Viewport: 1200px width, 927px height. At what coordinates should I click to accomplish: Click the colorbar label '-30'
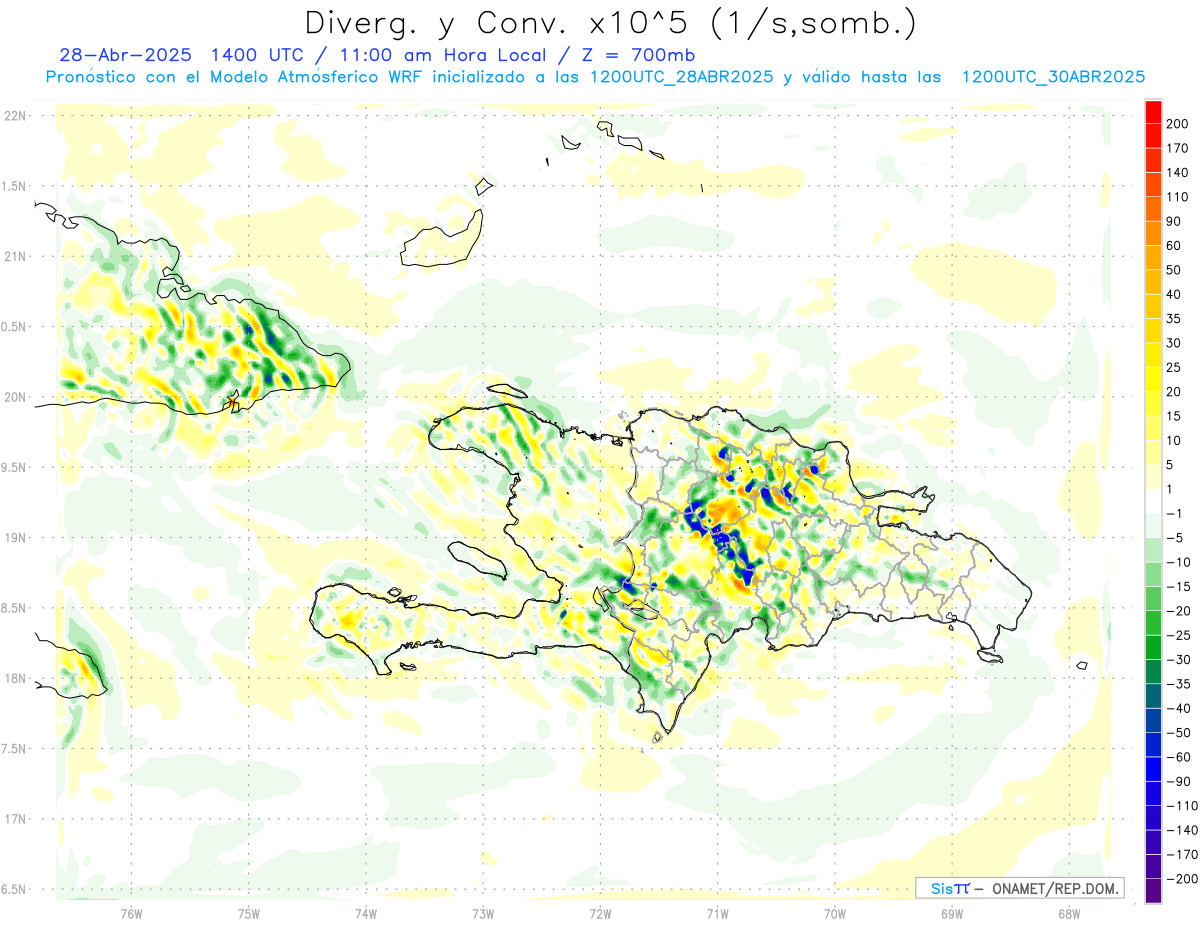point(1180,660)
